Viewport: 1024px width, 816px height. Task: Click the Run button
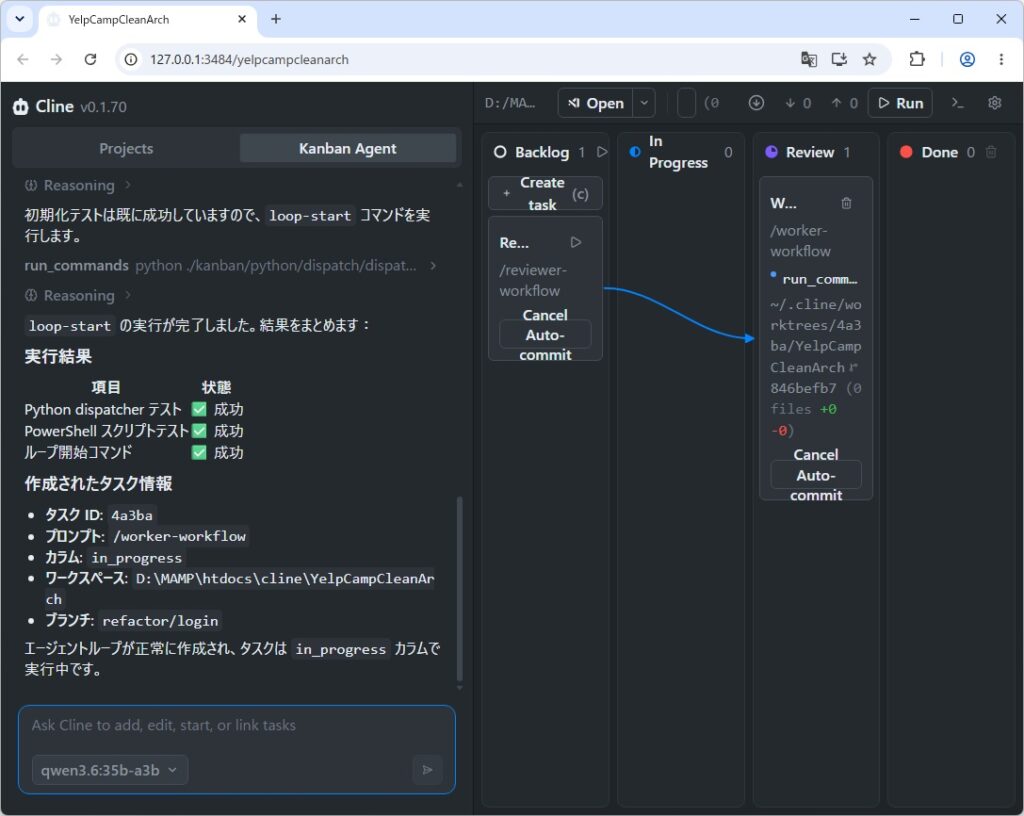(x=900, y=103)
